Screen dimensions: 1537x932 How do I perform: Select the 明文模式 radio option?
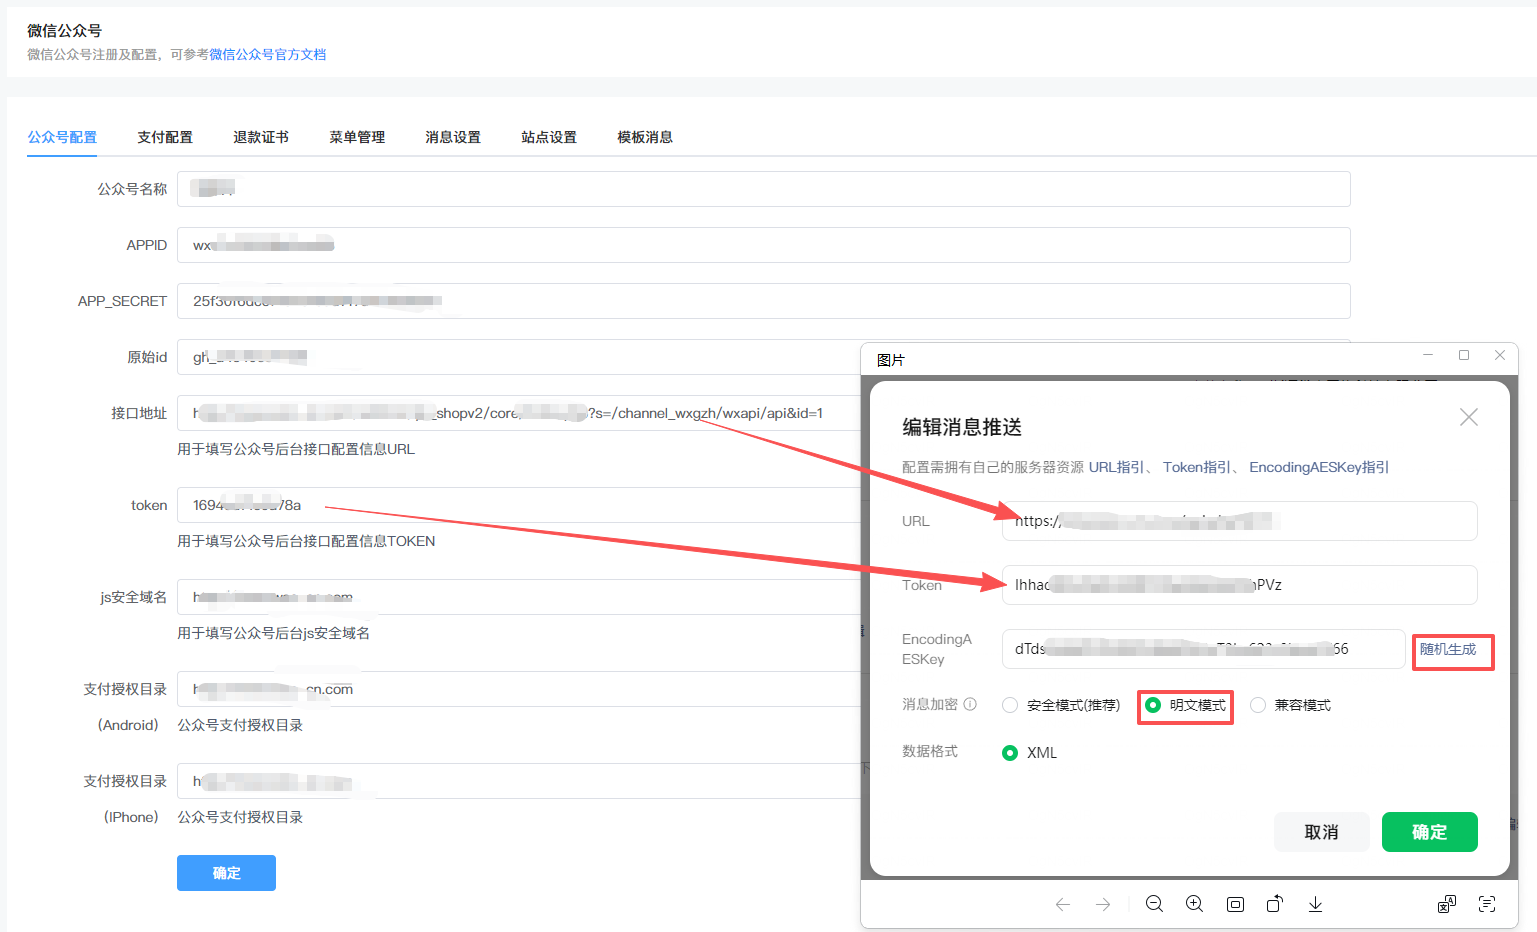click(x=1153, y=705)
